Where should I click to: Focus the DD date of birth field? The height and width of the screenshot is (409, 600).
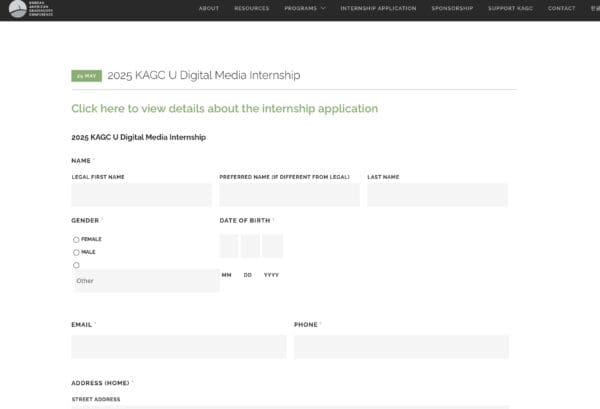(x=250, y=246)
